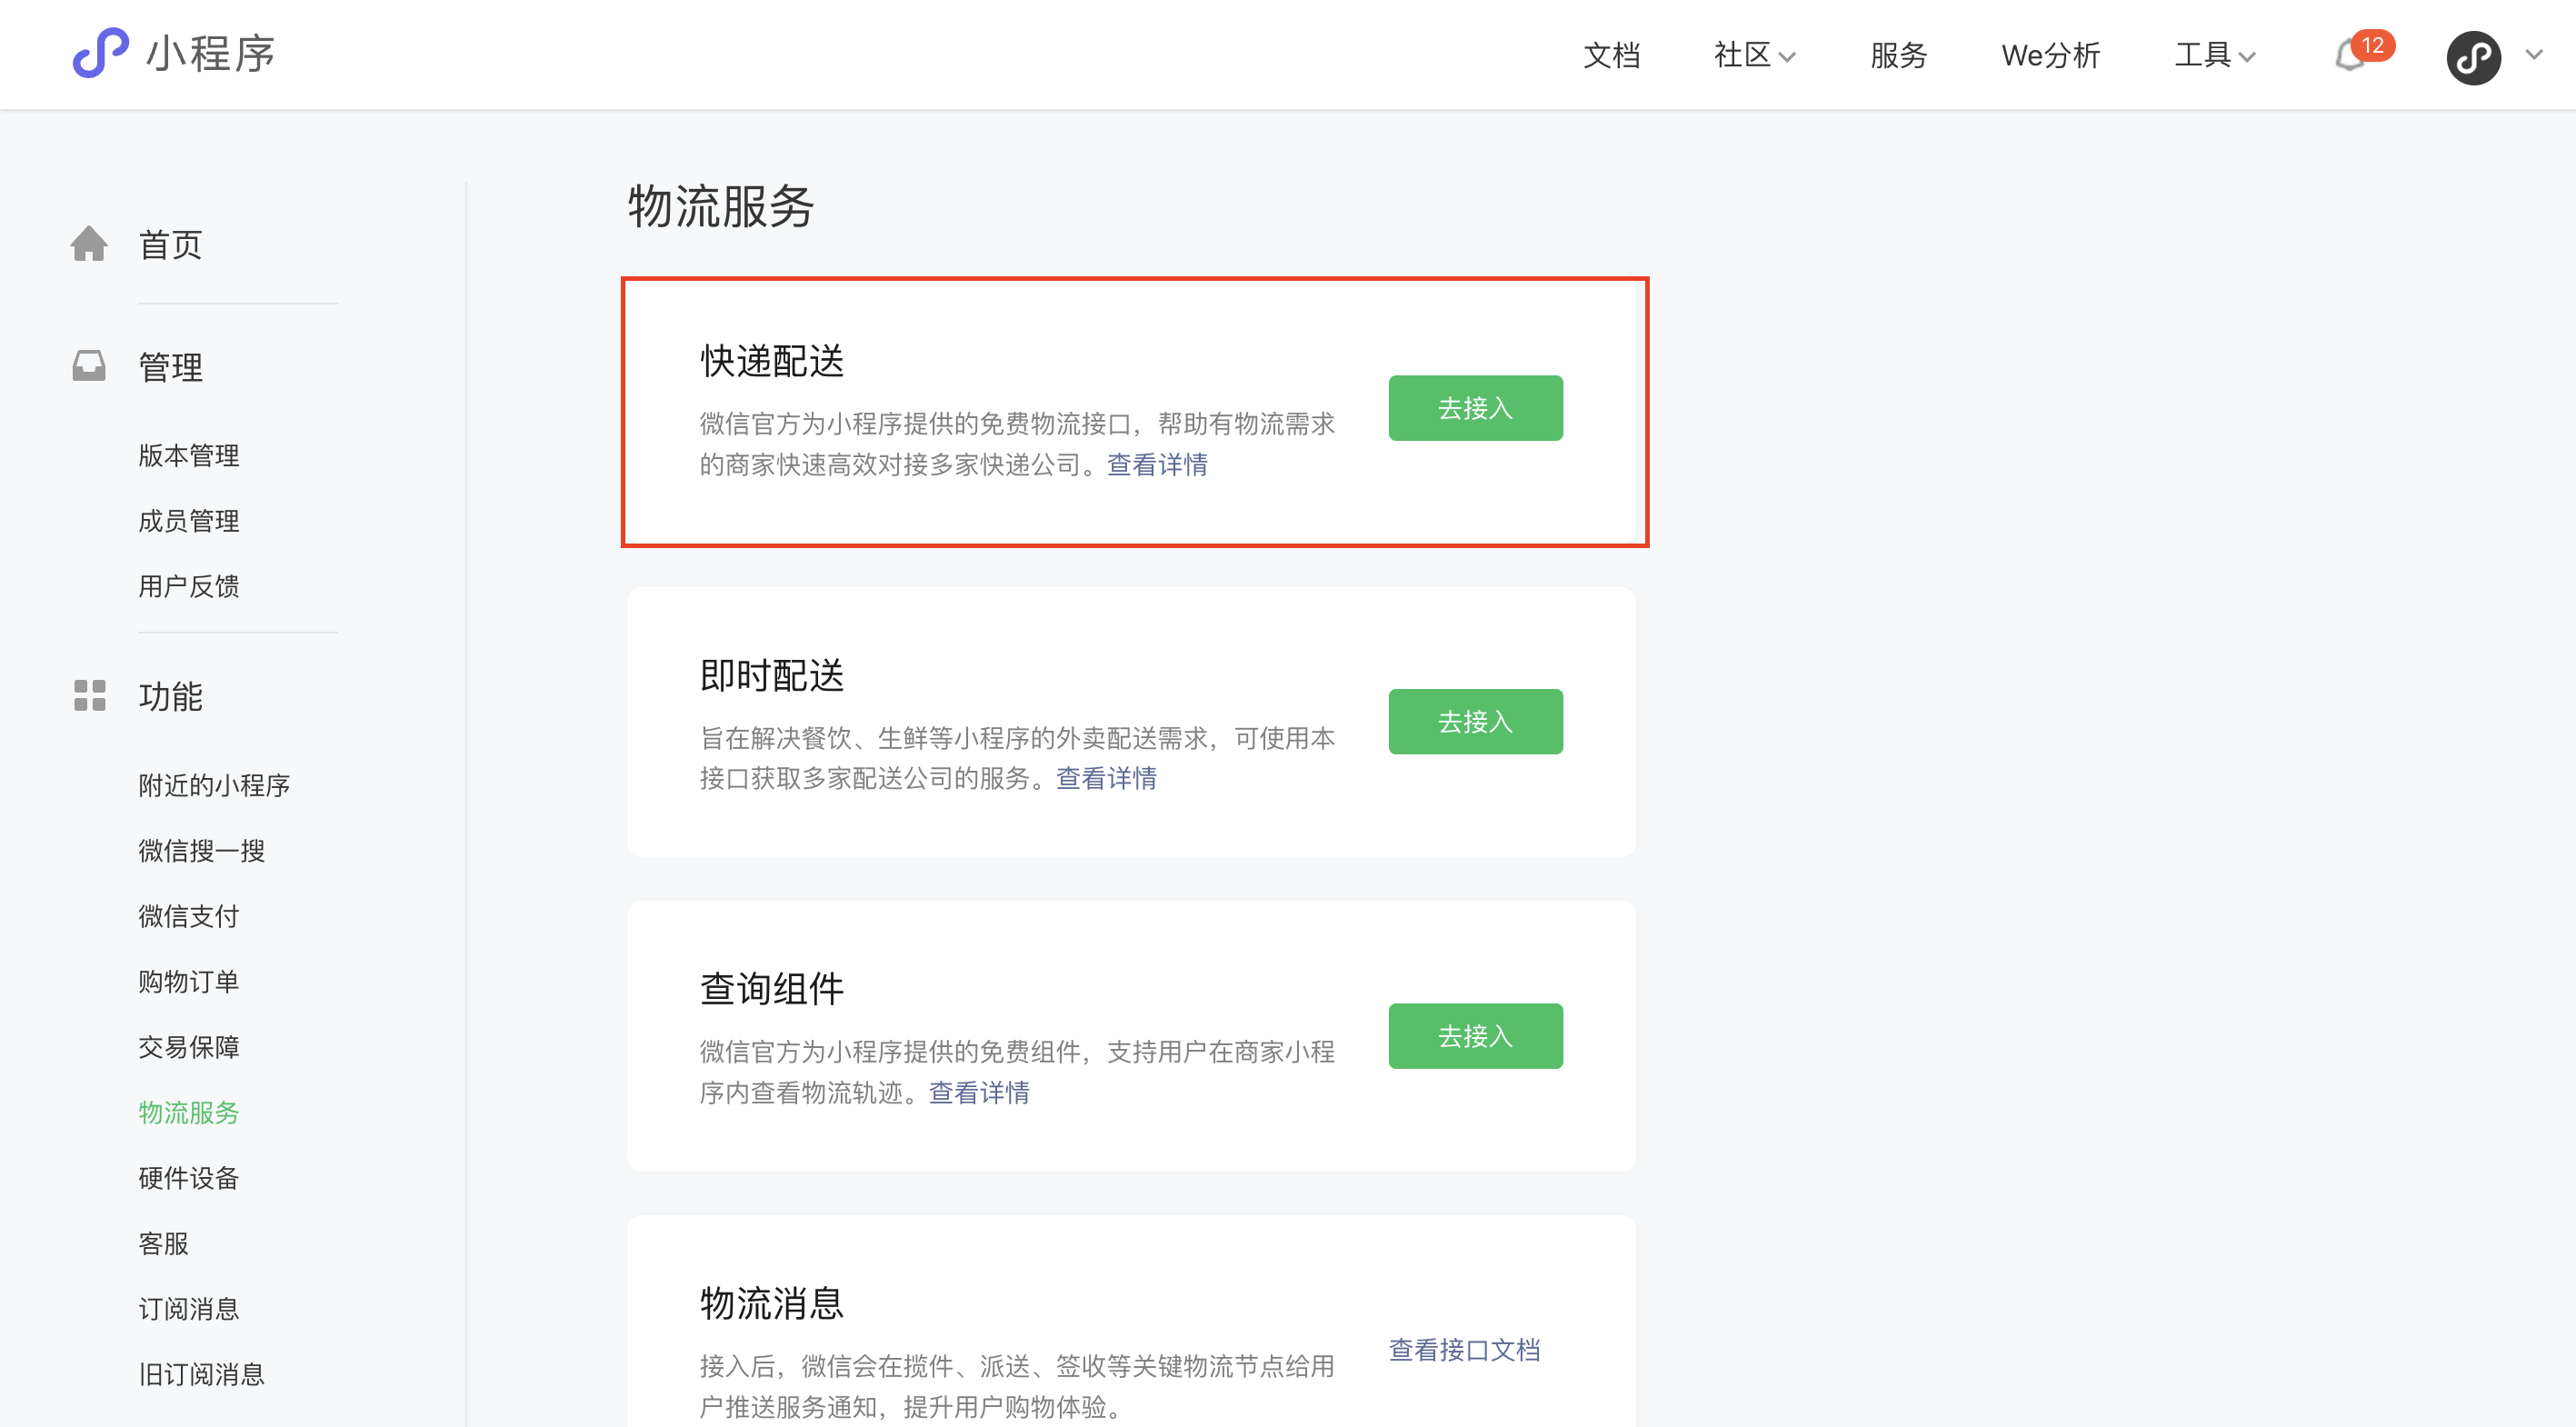Click 去接入 button for 即时配送

(1475, 721)
